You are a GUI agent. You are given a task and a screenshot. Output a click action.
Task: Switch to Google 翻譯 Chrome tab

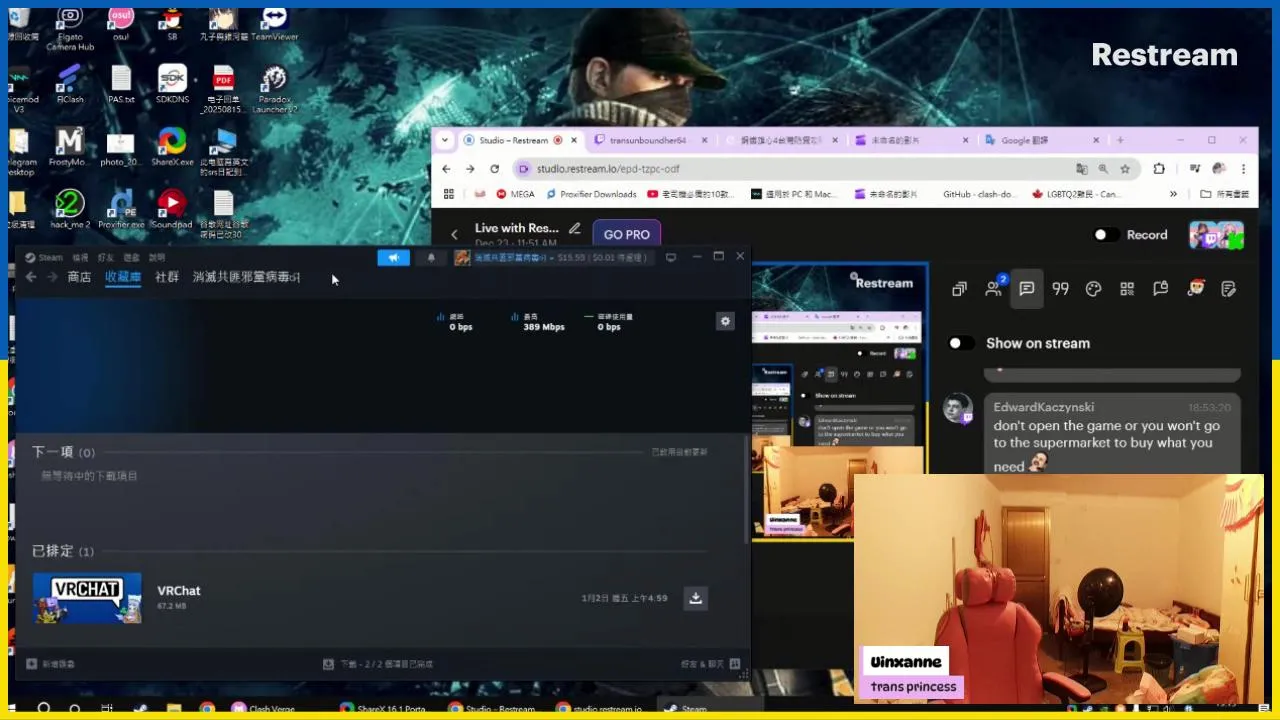[1040, 140]
